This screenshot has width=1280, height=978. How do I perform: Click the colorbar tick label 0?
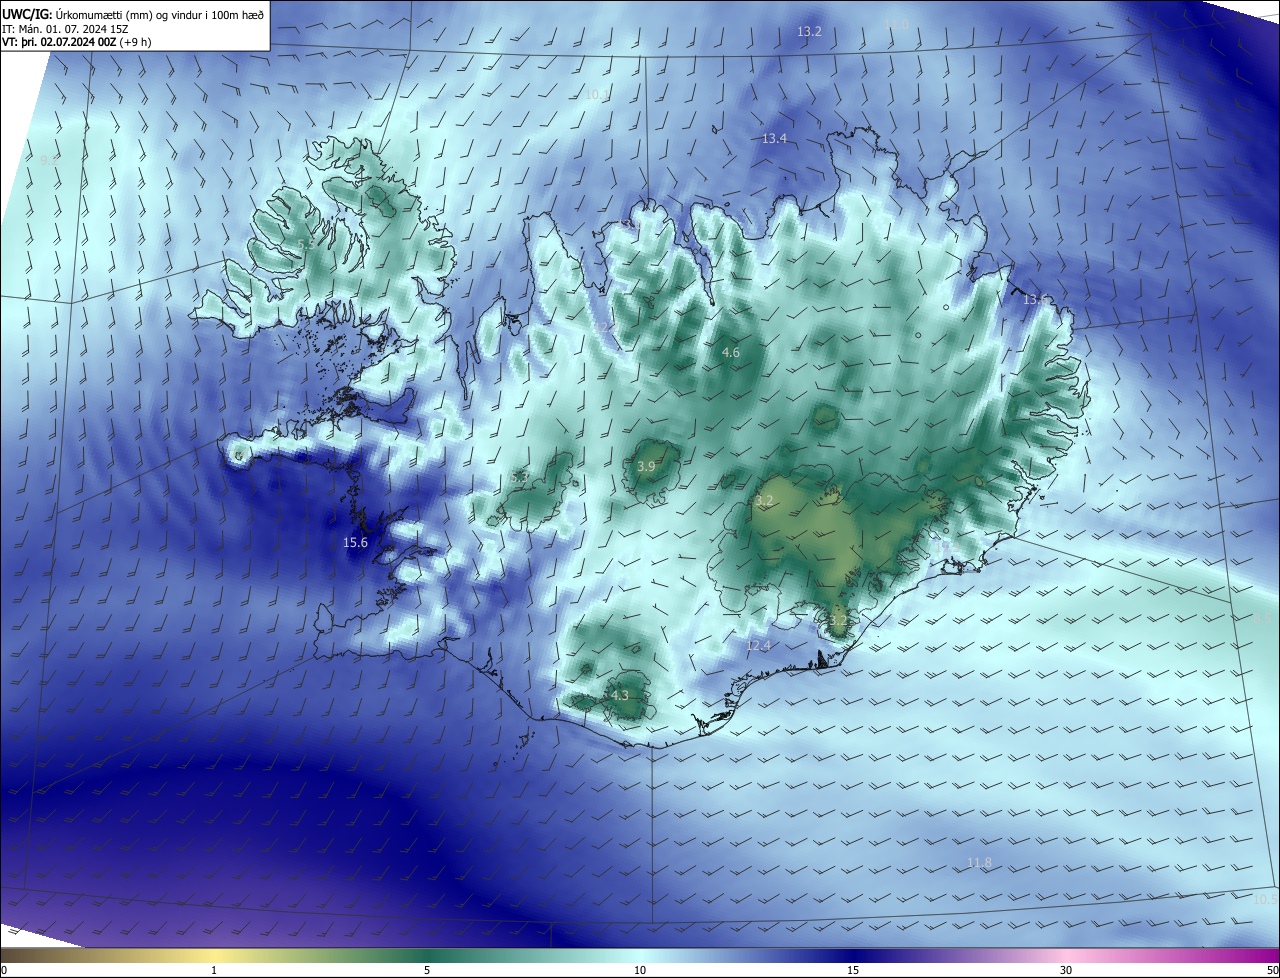[4, 970]
